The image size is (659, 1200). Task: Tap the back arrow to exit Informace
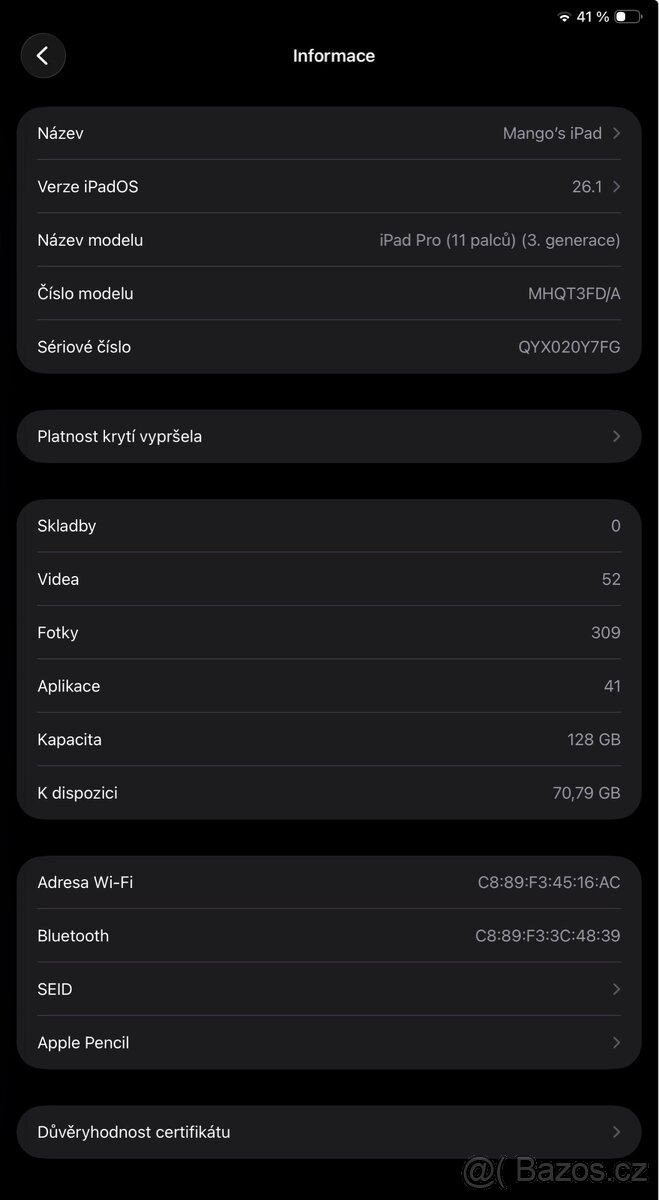coord(43,55)
